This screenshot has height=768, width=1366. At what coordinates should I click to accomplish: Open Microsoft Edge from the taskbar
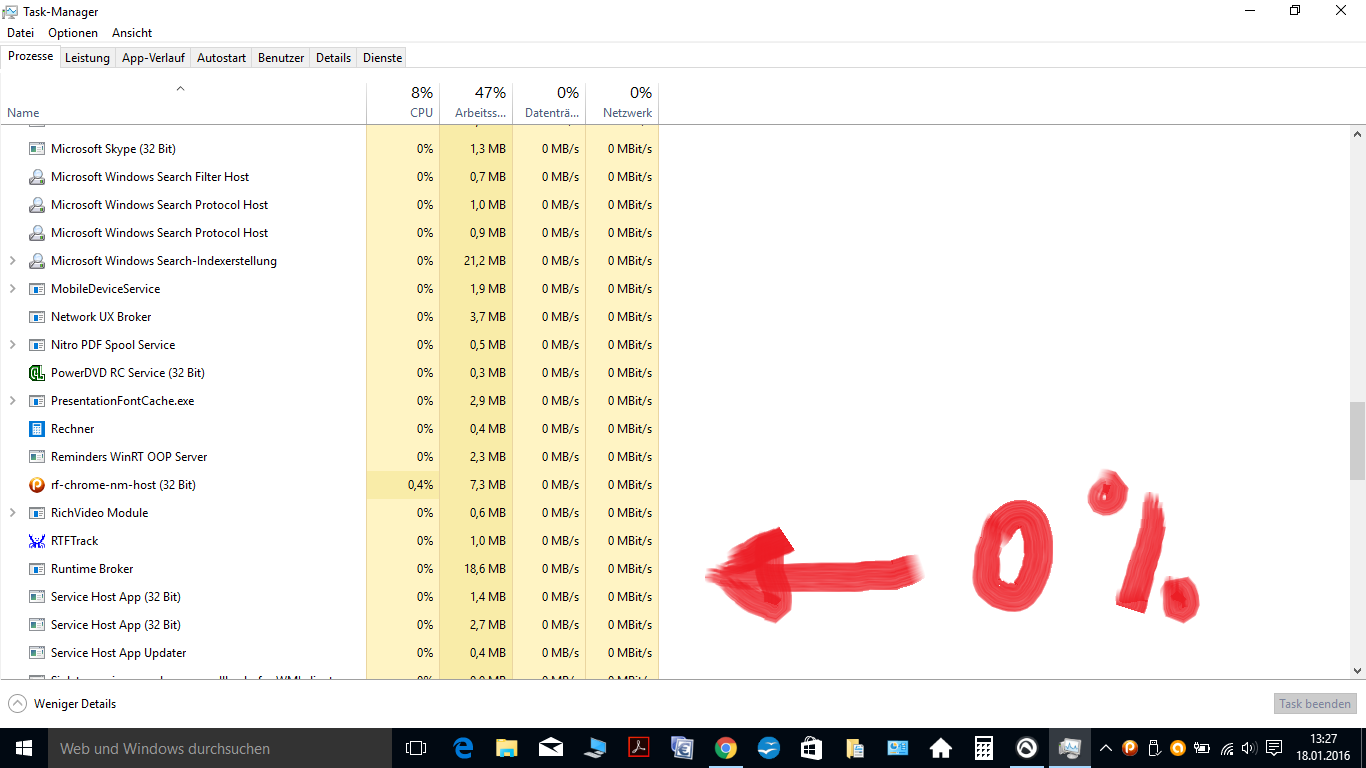click(x=463, y=748)
